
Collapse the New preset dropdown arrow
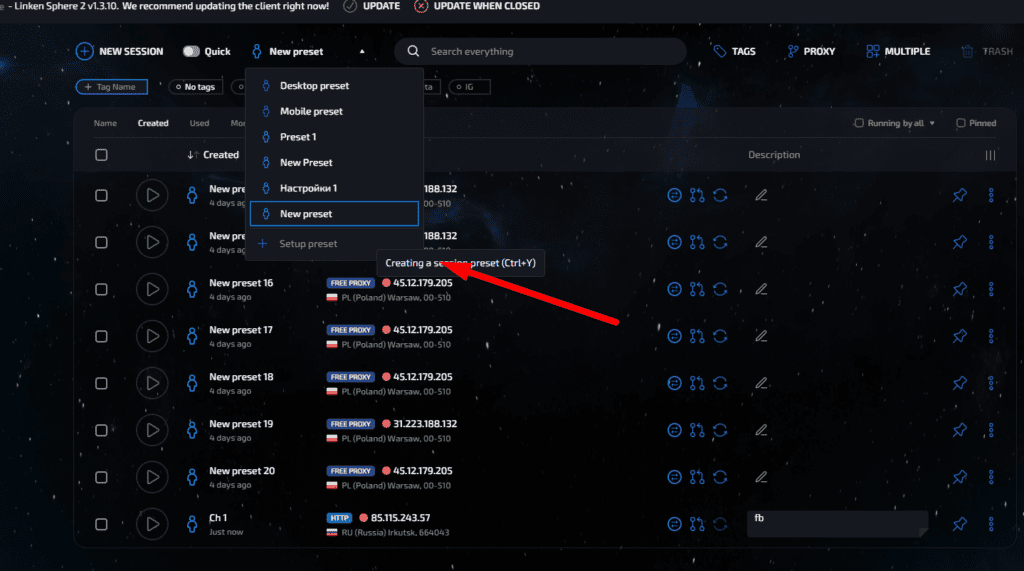pyautogui.click(x=362, y=52)
